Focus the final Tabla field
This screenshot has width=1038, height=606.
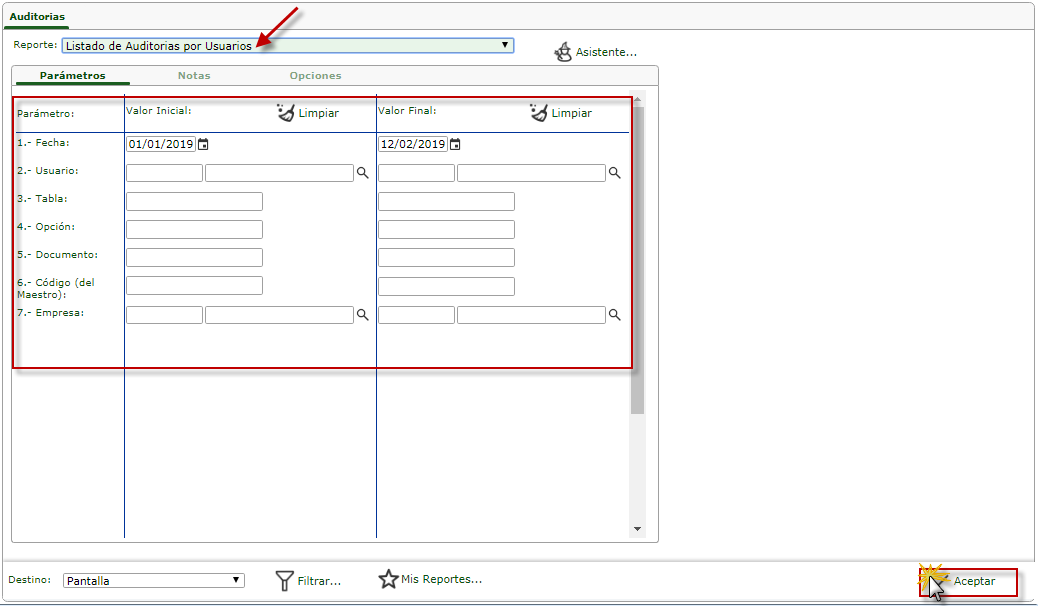click(x=446, y=201)
